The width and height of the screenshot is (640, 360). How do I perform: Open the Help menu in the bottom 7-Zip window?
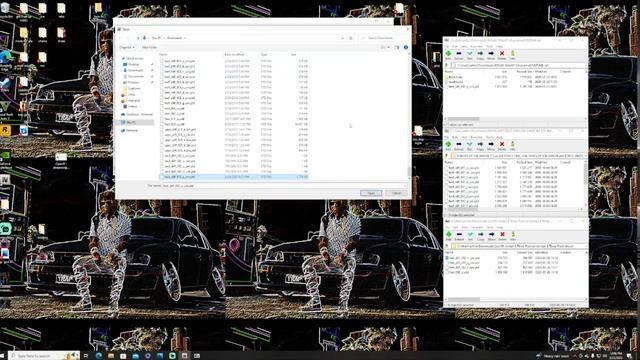tap(500, 227)
